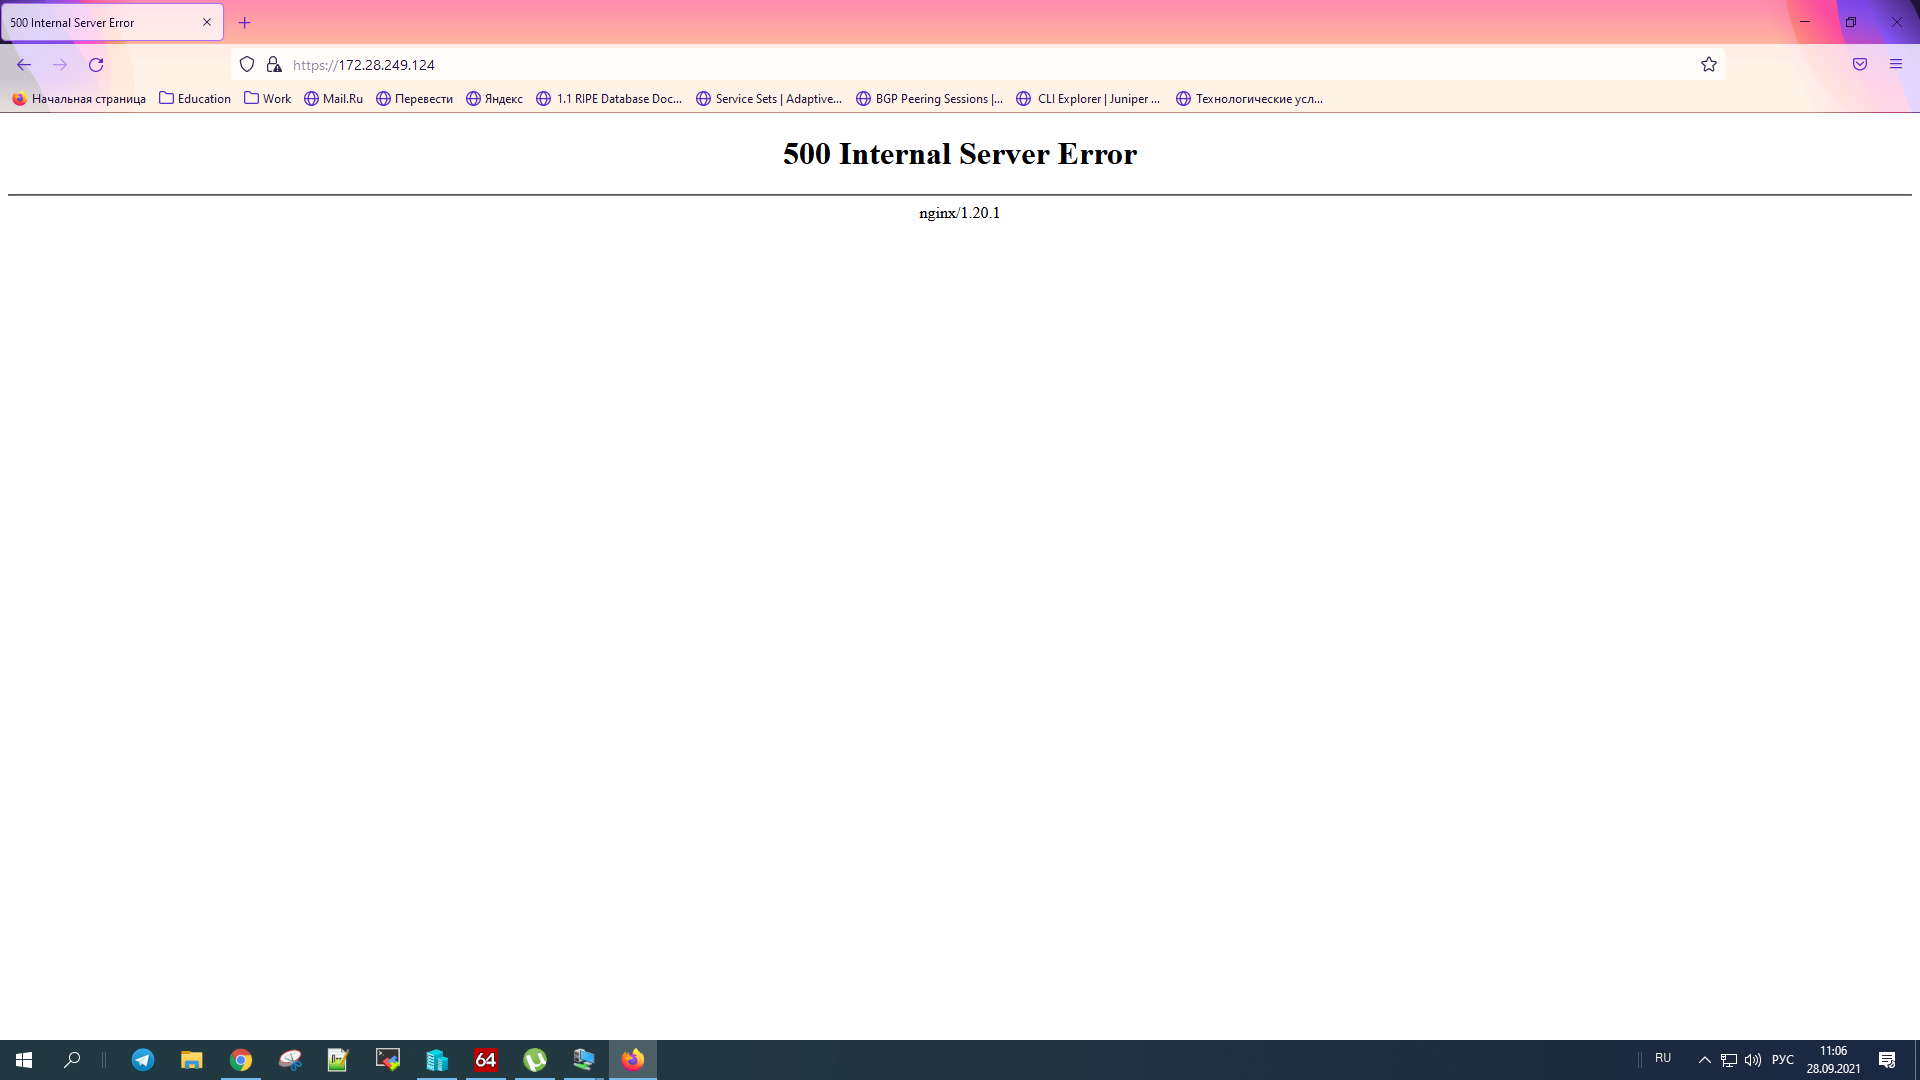The width and height of the screenshot is (1920, 1080).
Task: Open Google Chrome from taskbar
Action: [241, 1060]
